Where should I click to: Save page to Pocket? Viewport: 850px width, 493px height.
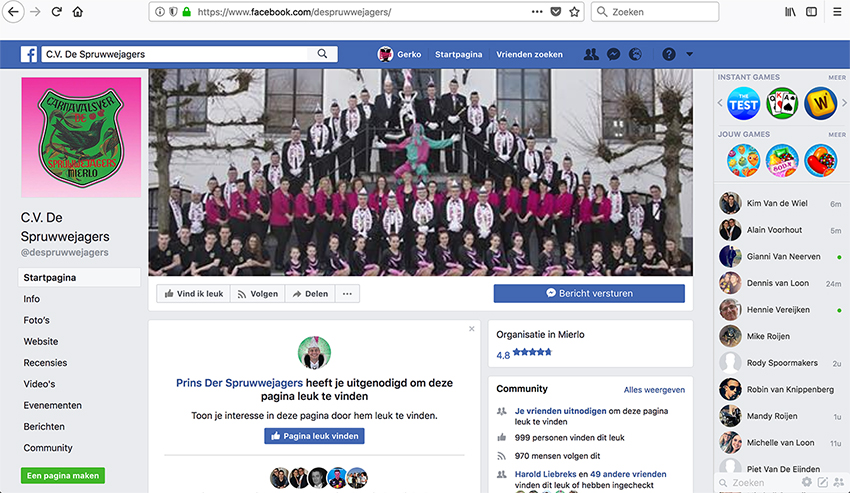pyautogui.click(x=556, y=11)
